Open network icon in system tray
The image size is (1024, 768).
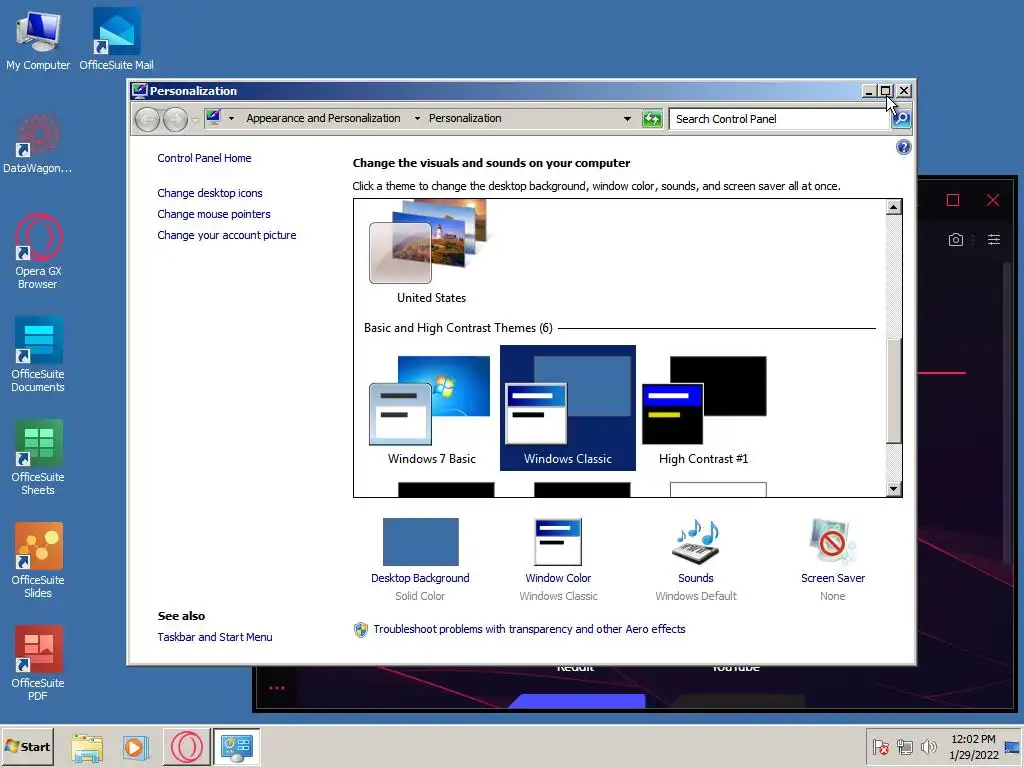[904, 747]
